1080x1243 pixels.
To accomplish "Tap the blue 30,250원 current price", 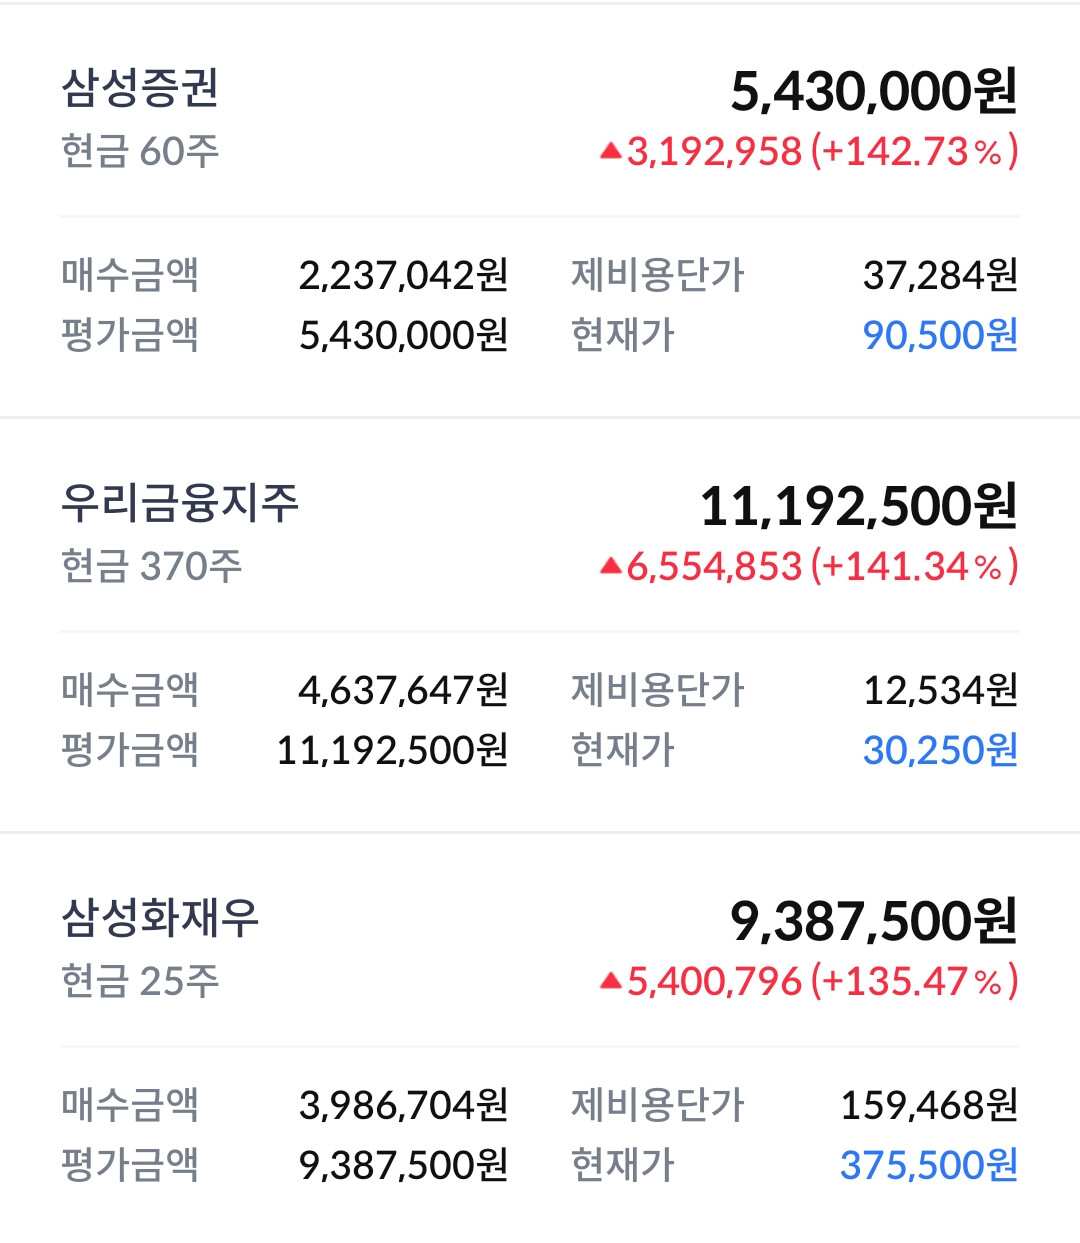I will click(940, 750).
